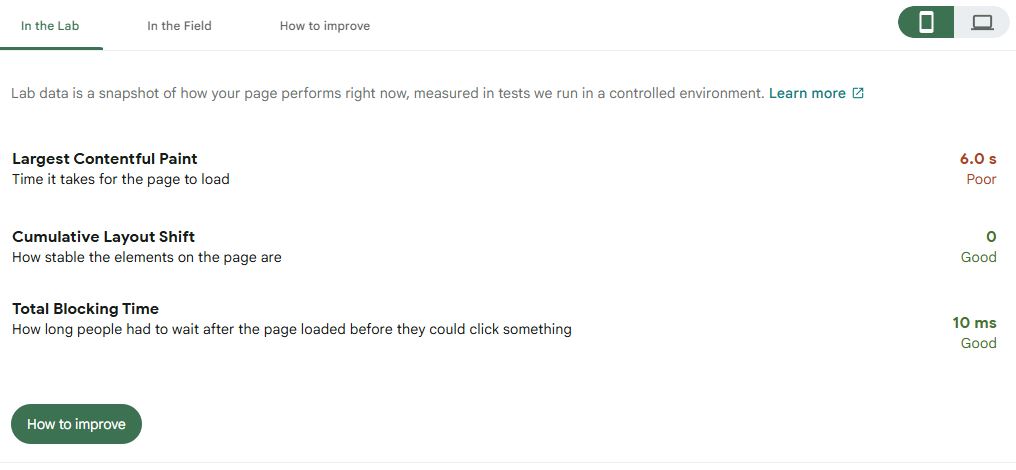Click the layout shift score of 0
This screenshot has width=1016, height=470.
pos(991,237)
